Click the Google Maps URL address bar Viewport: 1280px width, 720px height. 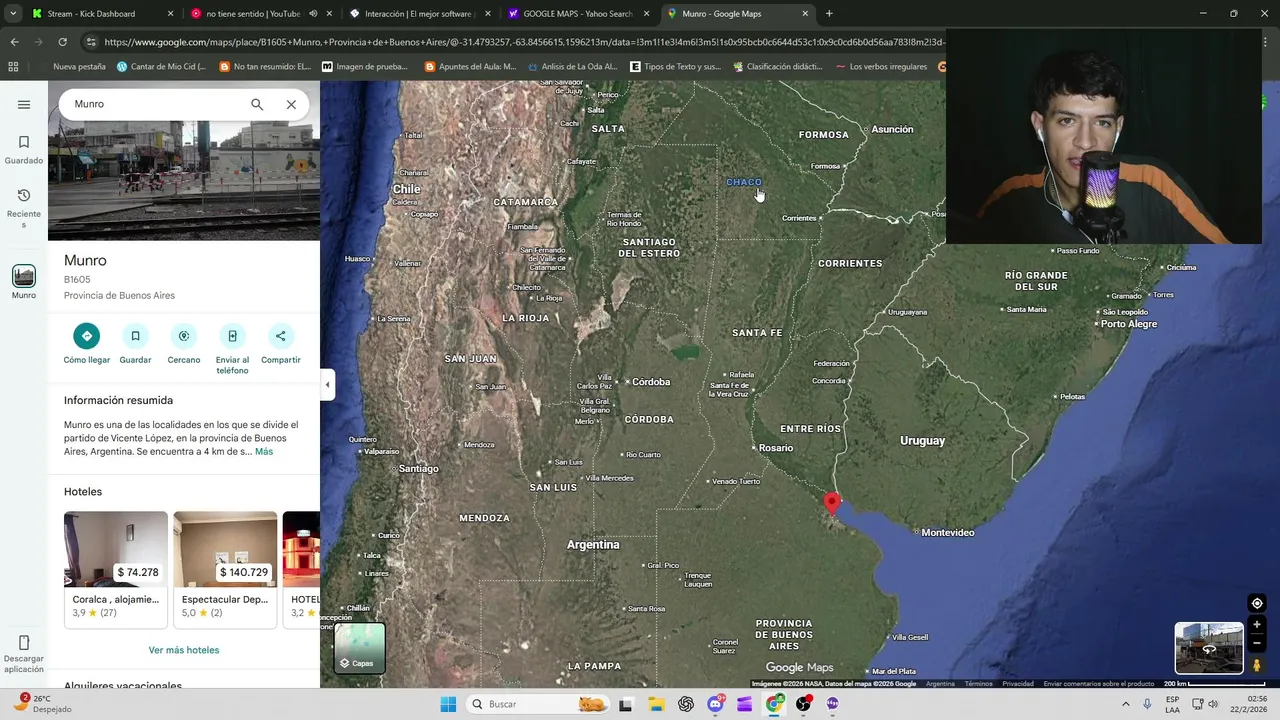point(524,42)
